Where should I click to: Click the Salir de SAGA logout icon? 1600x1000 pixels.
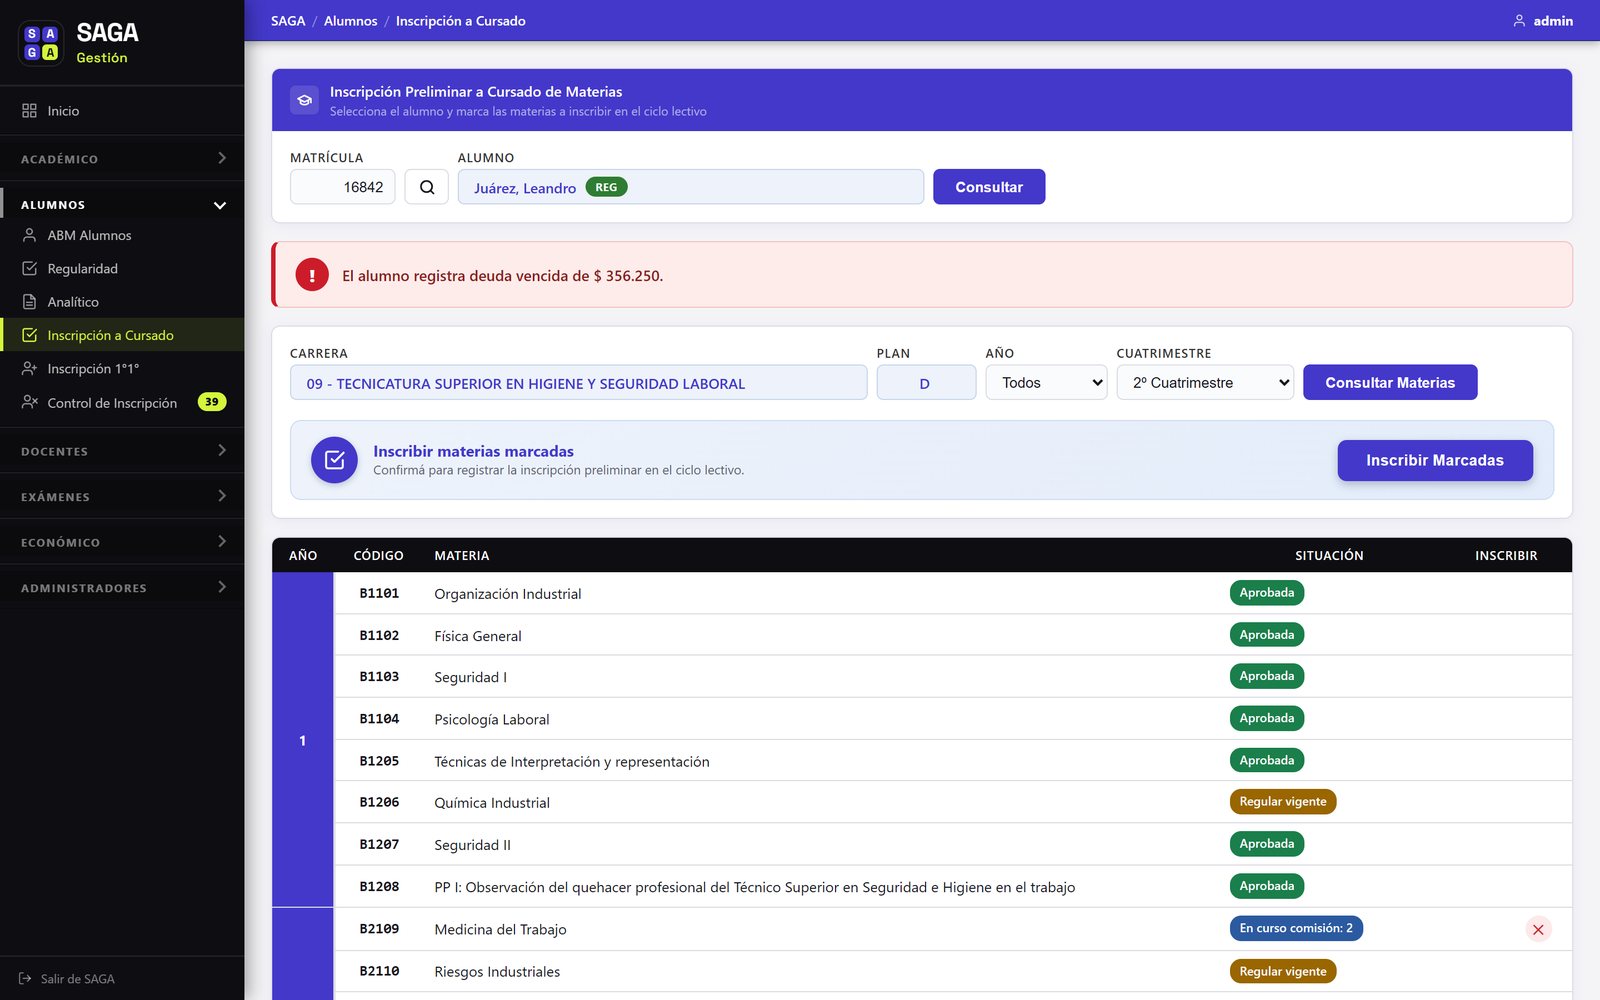(x=25, y=979)
